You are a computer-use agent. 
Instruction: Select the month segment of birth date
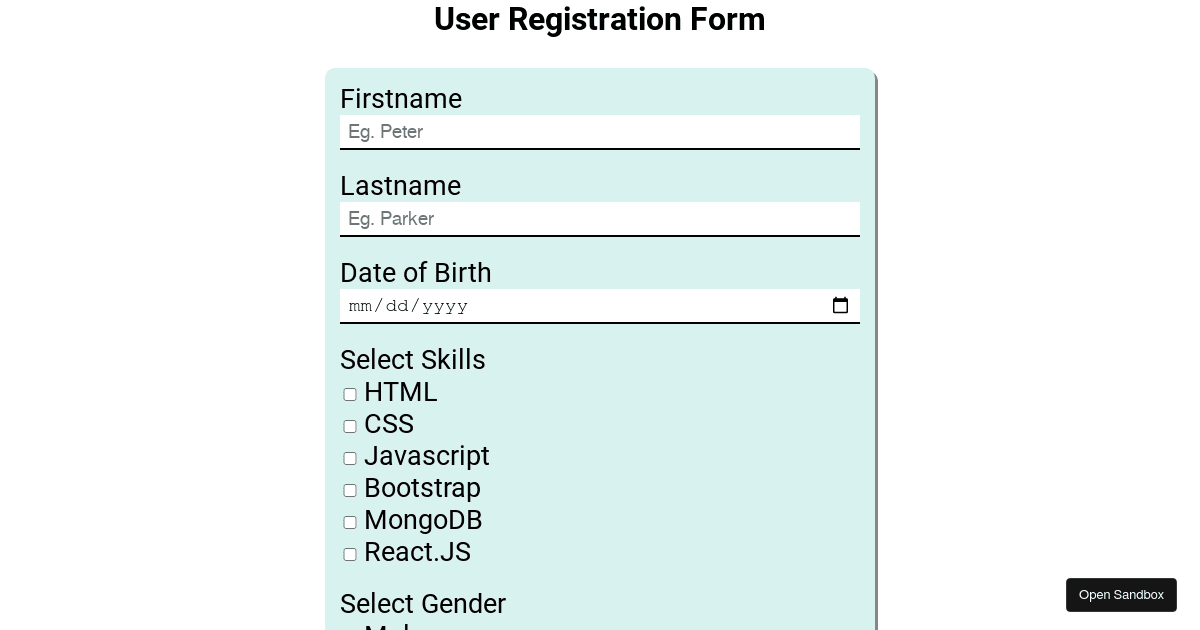point(360,306)
